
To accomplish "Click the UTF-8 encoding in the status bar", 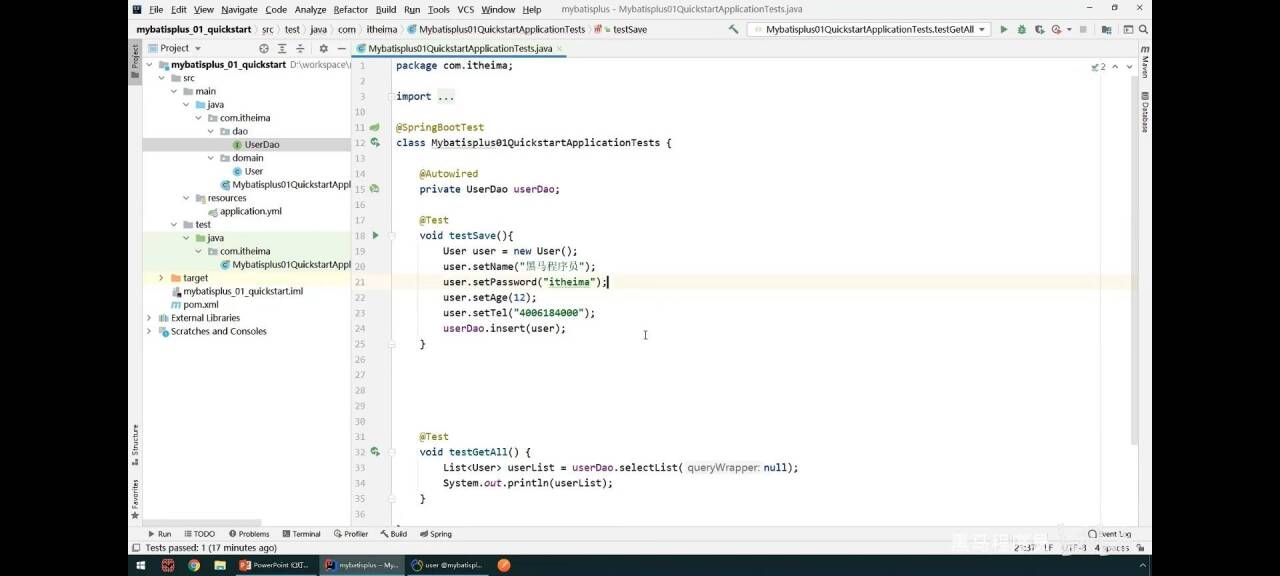I will point(1074,548).
